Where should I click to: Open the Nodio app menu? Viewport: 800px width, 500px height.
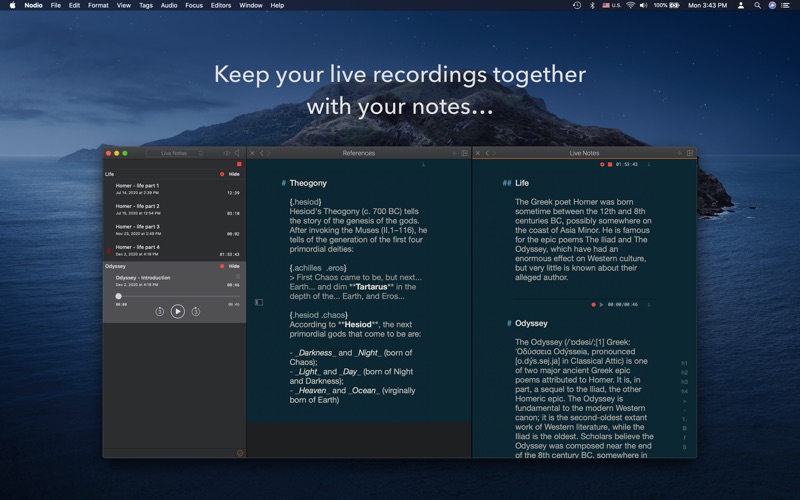[x=33, y=5]
